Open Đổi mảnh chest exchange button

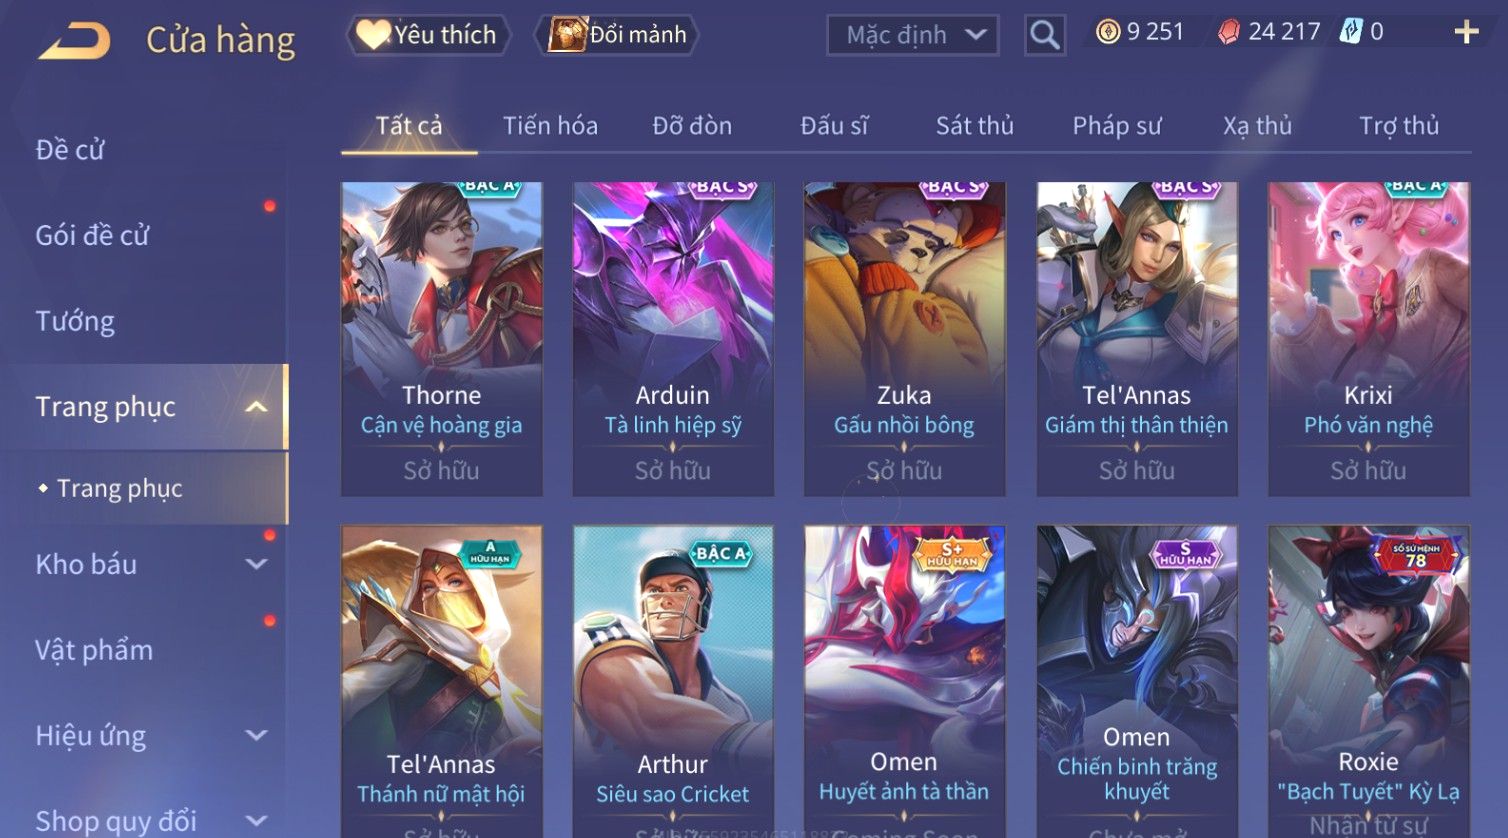click(617, 35)
